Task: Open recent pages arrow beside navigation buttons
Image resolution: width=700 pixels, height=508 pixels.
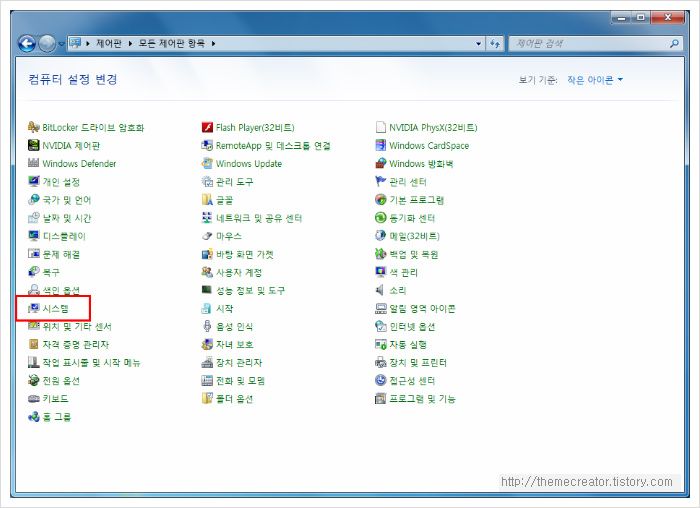Action: (x=61, y=44)
